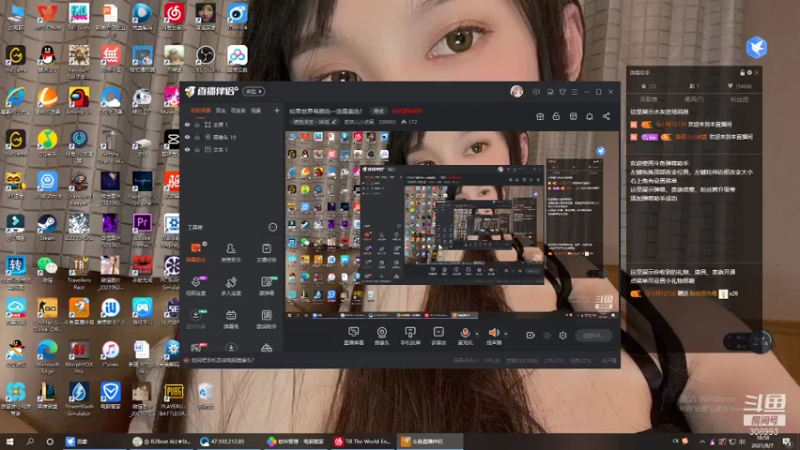The height and width of the screenshot is (450, 800).
Task: Switch to the R2Beat taskbar window
Action: [x=162, y=441]
